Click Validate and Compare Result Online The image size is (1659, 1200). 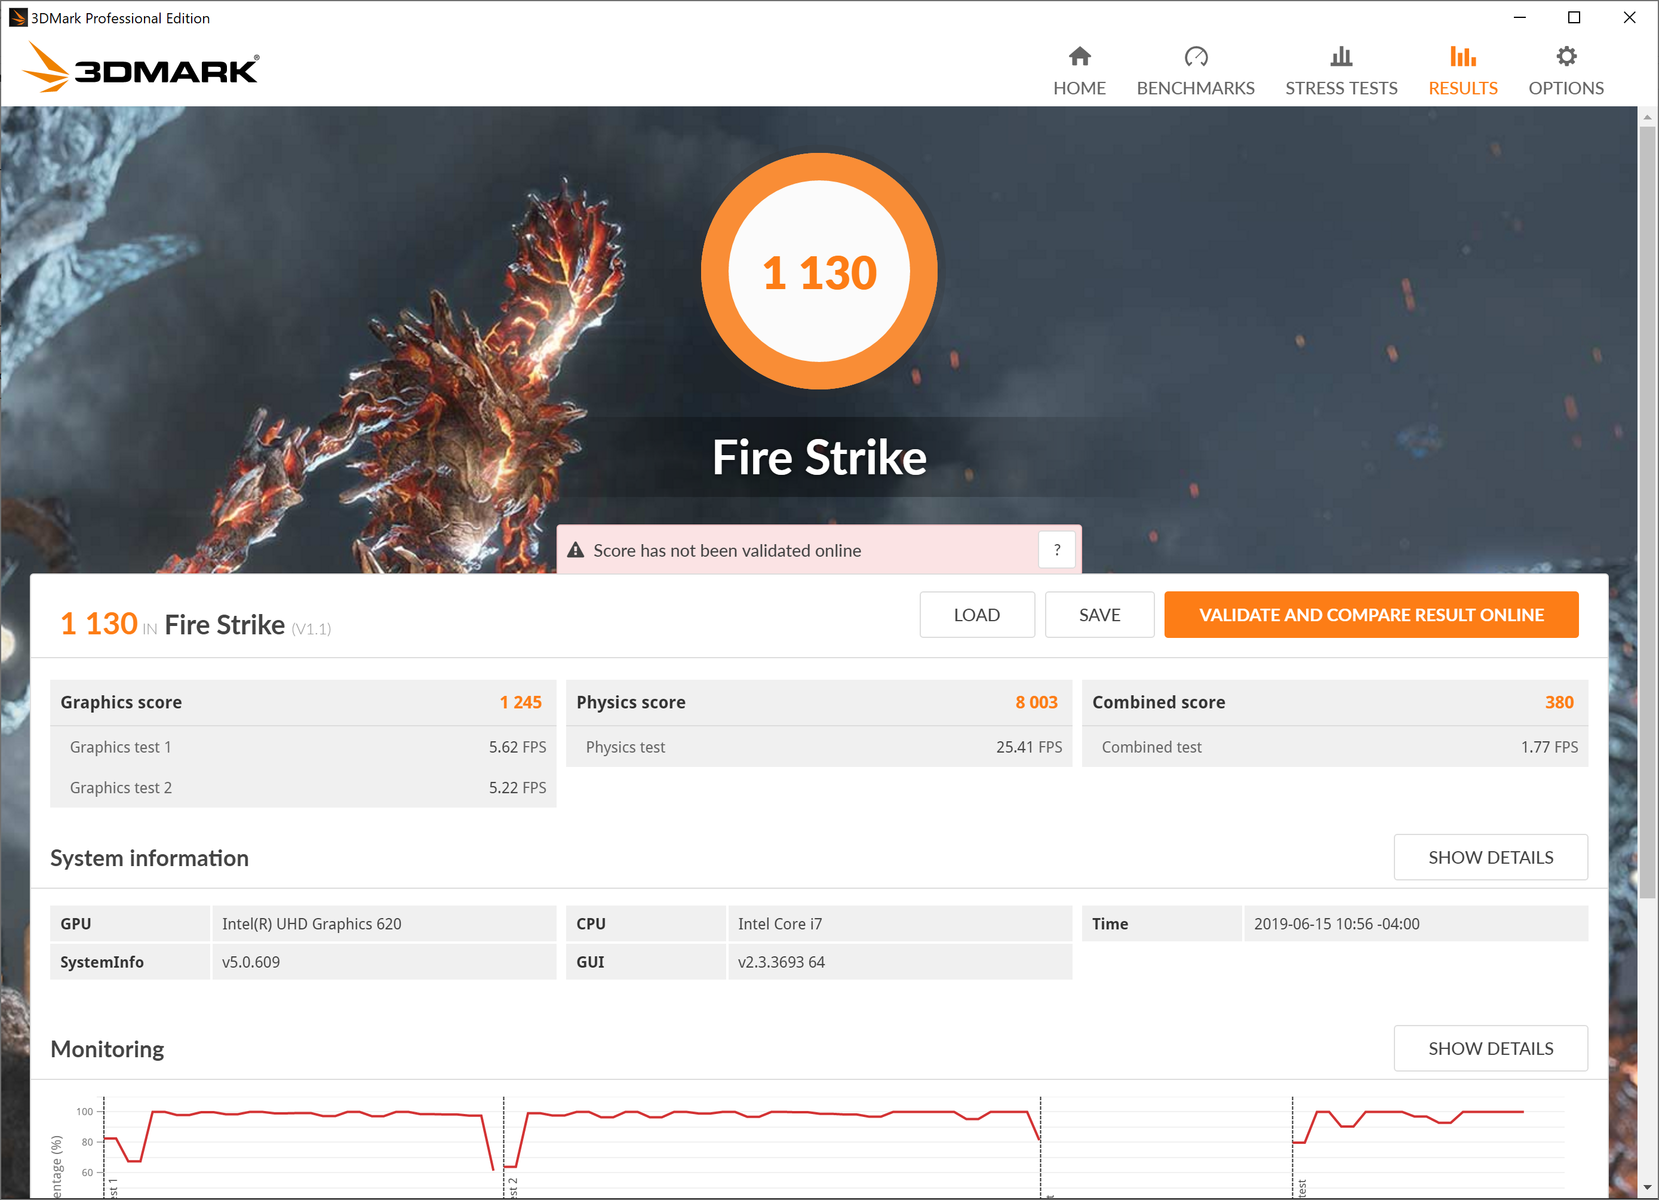pos(1371,615)
